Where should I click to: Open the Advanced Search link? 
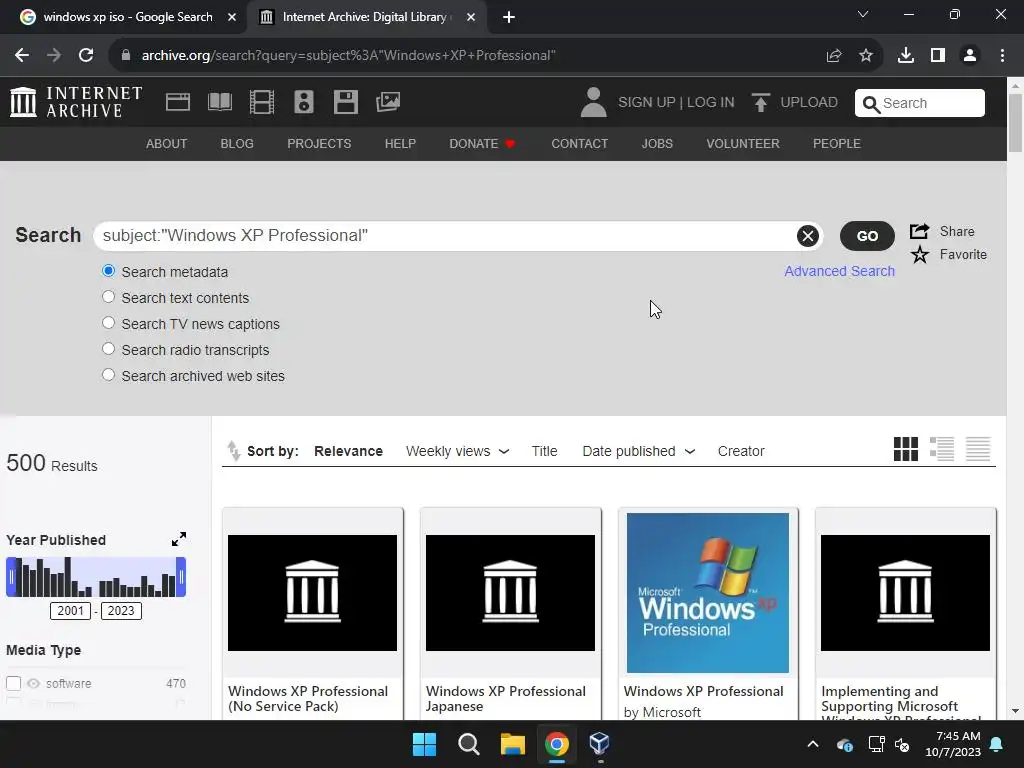pos(839,271)
